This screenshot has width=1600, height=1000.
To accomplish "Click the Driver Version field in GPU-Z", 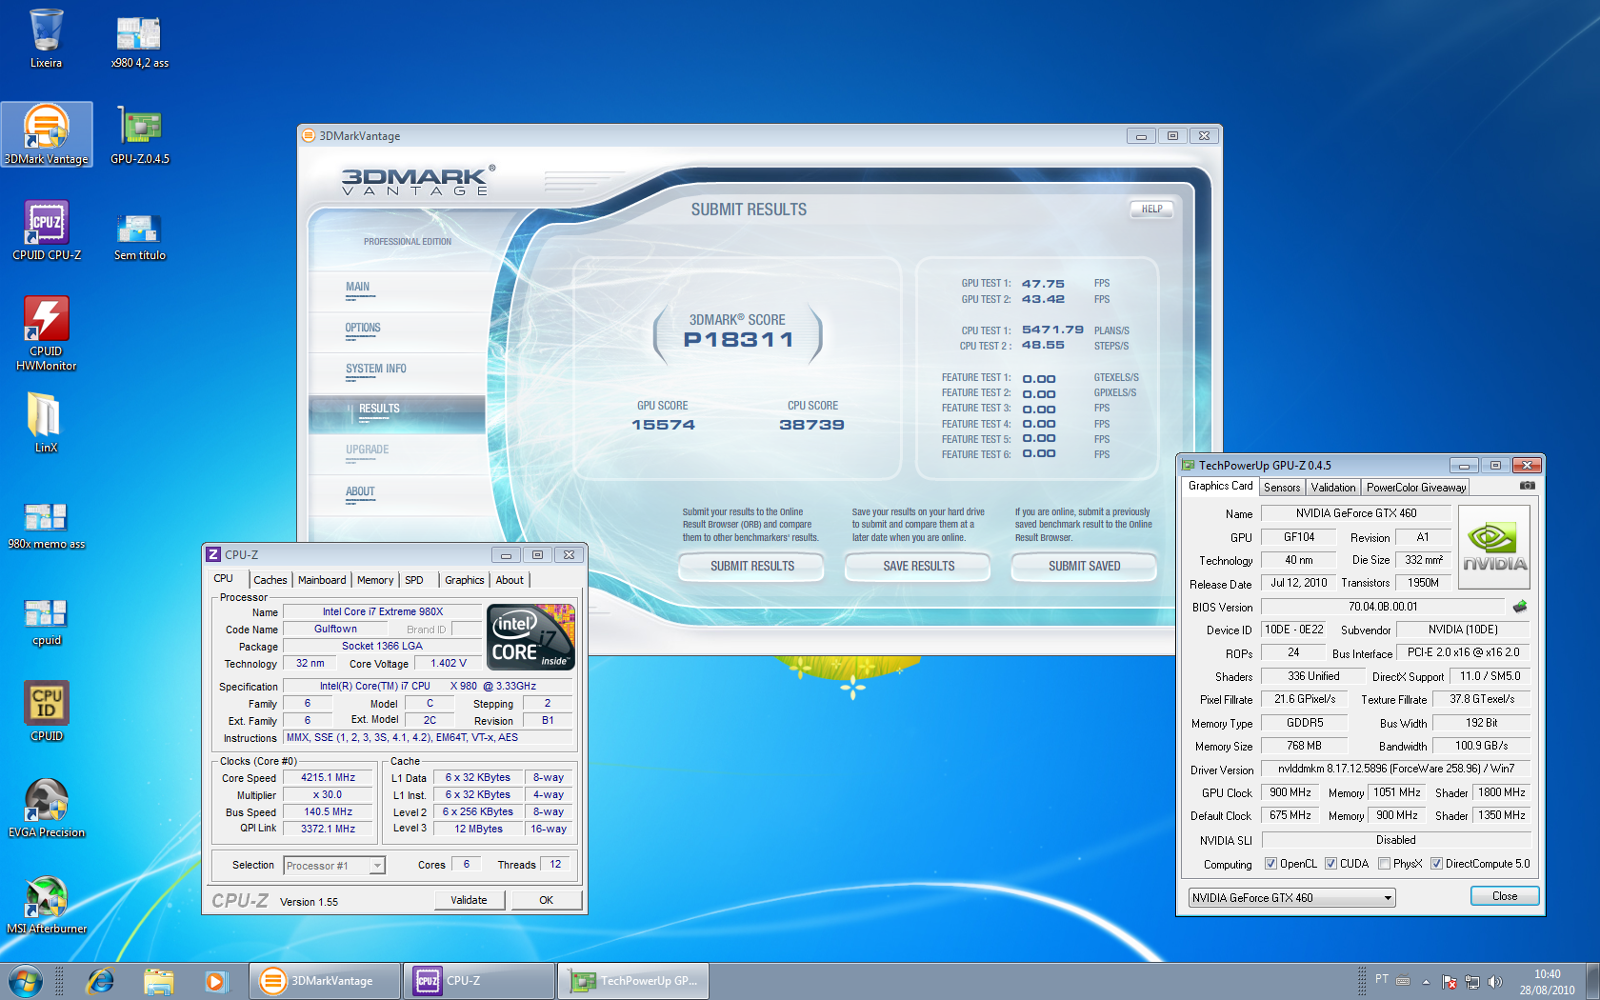I will (x=1395, y=769).
